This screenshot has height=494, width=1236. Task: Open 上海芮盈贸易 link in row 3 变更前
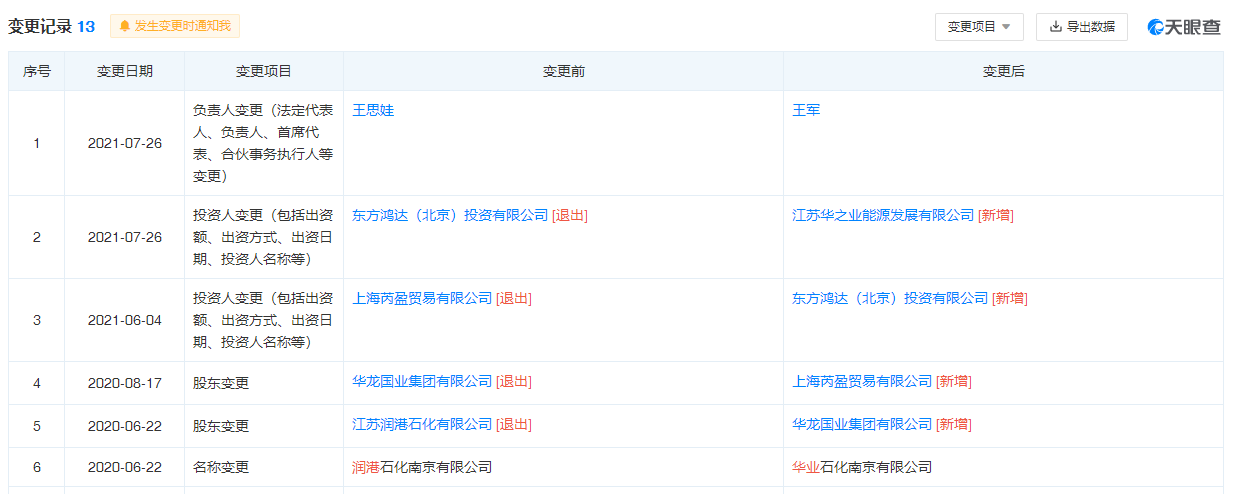[x=422, y=298]
